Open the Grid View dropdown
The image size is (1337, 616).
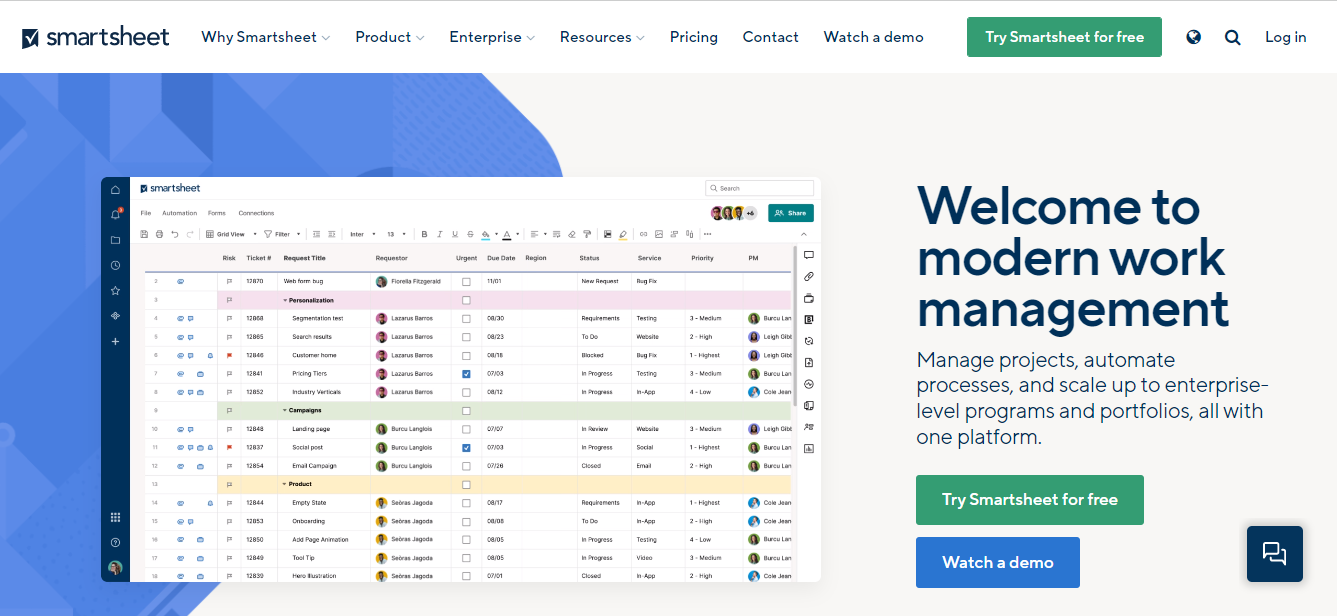tap(231, 234)
